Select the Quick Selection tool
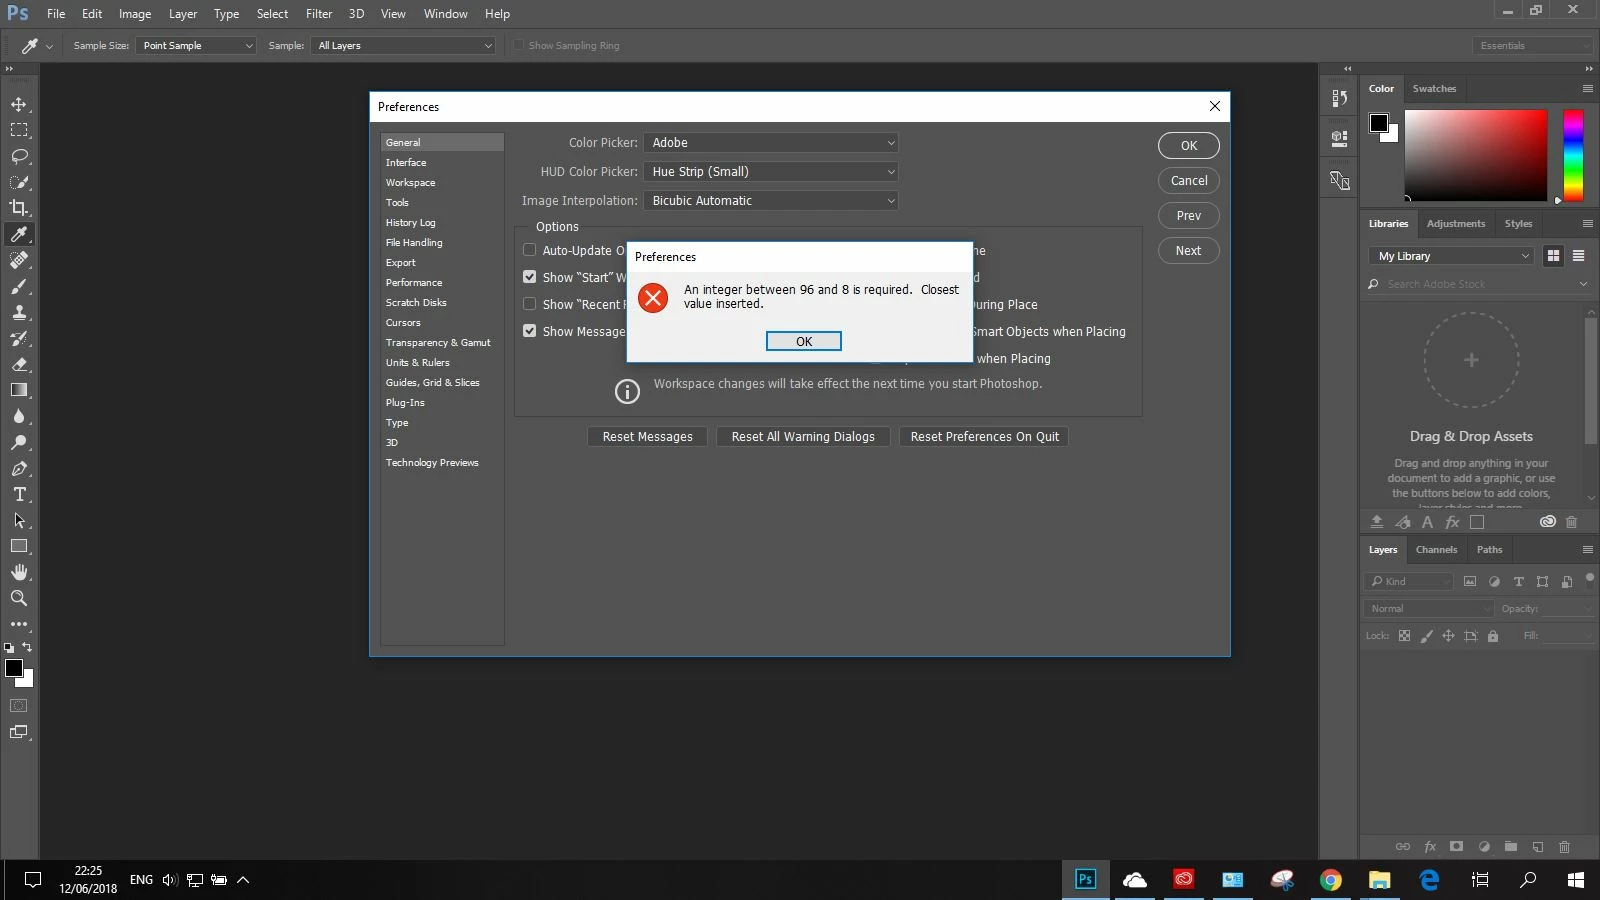Image resolution: width=1600 pixels, height=900 pixels. pos(19,182)
